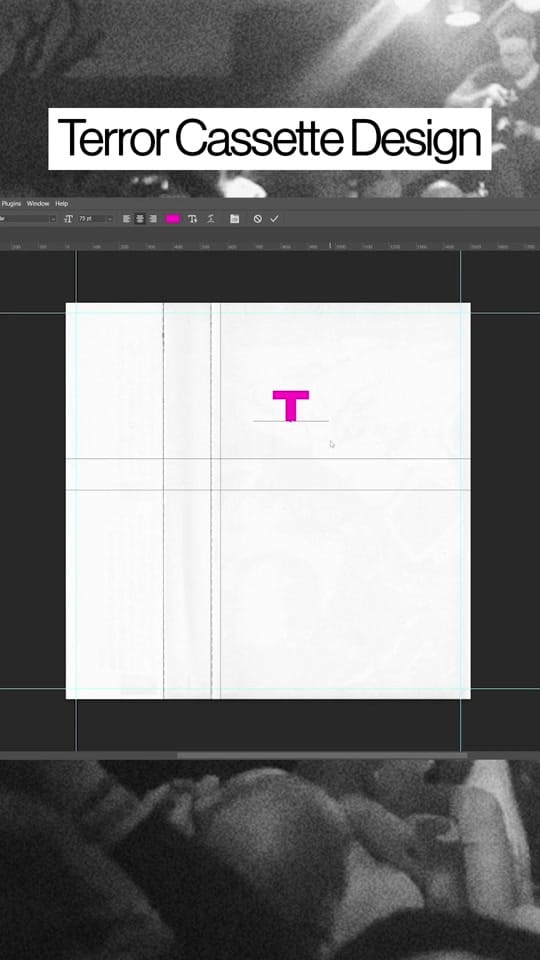Open the Window menu
The image size is (540, 960).
click(38, 203)
